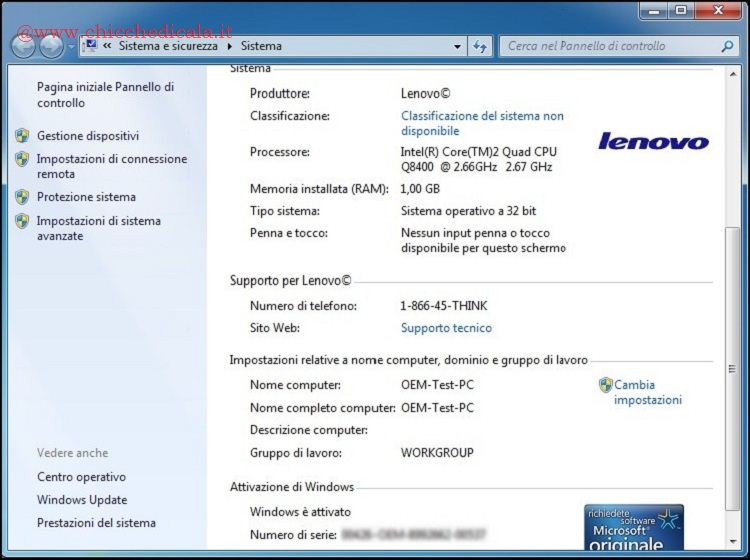750x560 pixels.
Task: Click the address bar refresh icon
Action: [480, 46]
